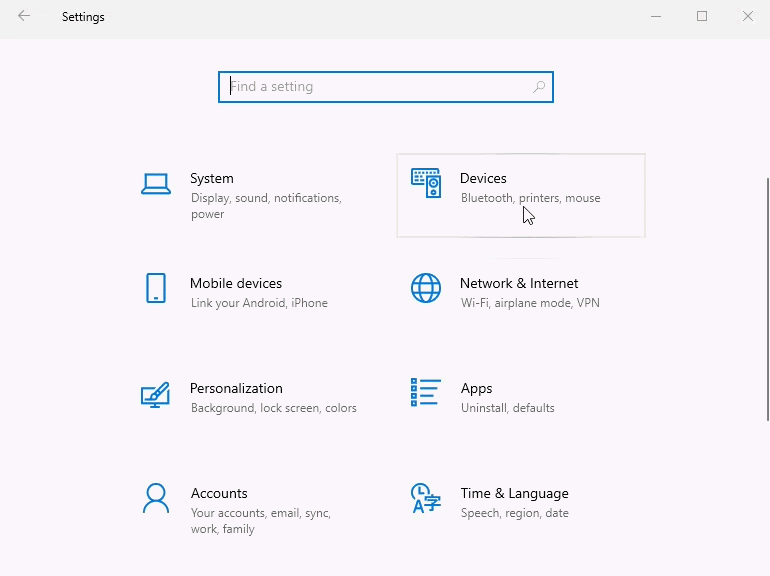Click 'Uninstall, defaults' description

(507, 408)
